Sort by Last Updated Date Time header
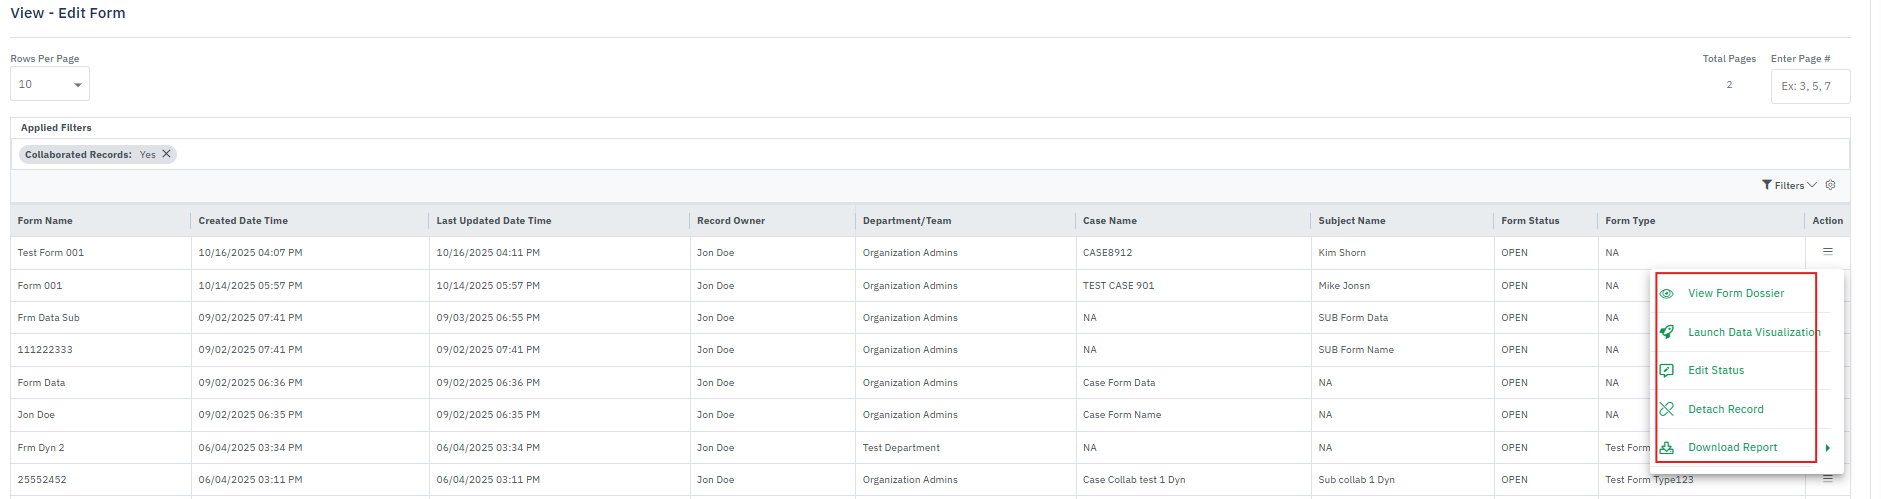 [x=493, y=221]
